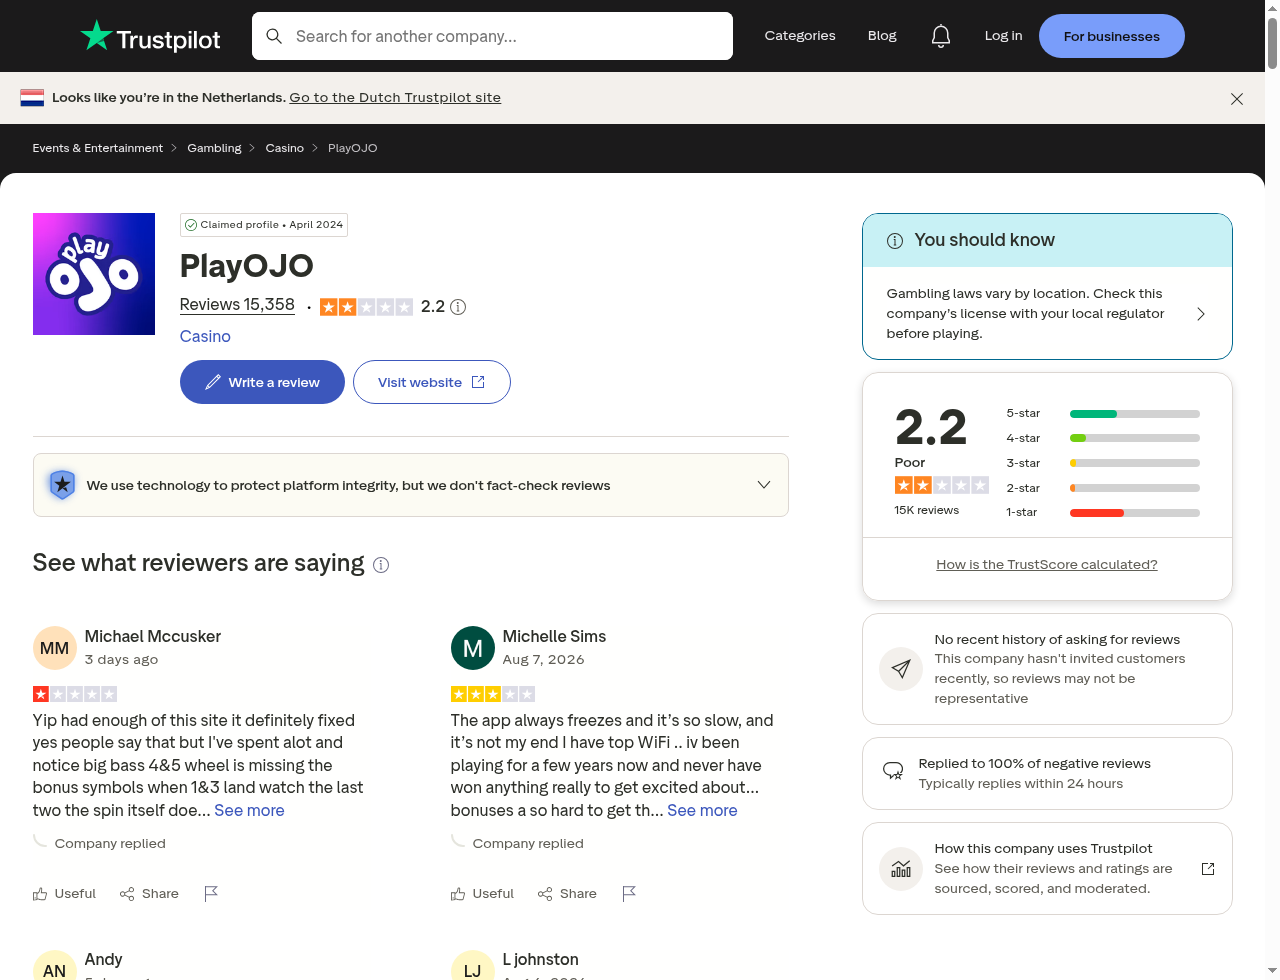Click the PlayOJO breadcrumb text
This screenshot has height=980, width=1280.
coord(352,148)
